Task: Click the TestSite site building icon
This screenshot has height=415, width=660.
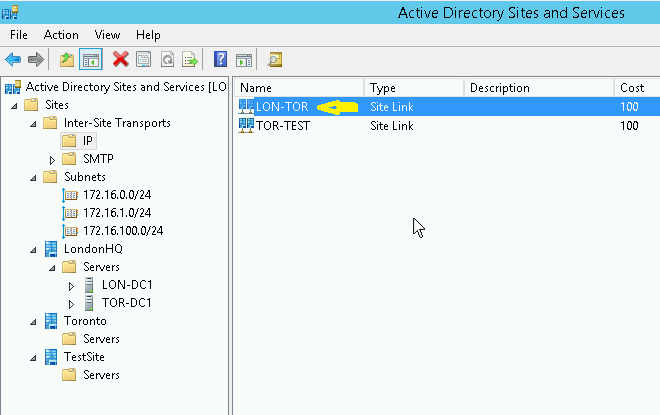Action: tap(51, 357)
